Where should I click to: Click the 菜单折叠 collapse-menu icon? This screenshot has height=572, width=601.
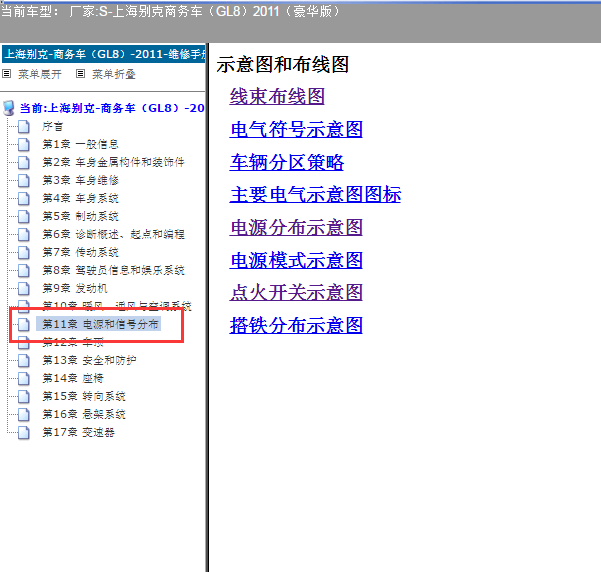click(80, 74)
